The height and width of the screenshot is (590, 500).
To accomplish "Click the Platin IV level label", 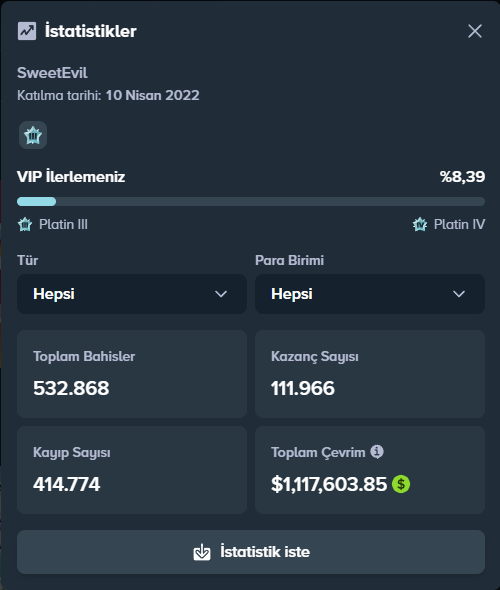I will (459, 224).
